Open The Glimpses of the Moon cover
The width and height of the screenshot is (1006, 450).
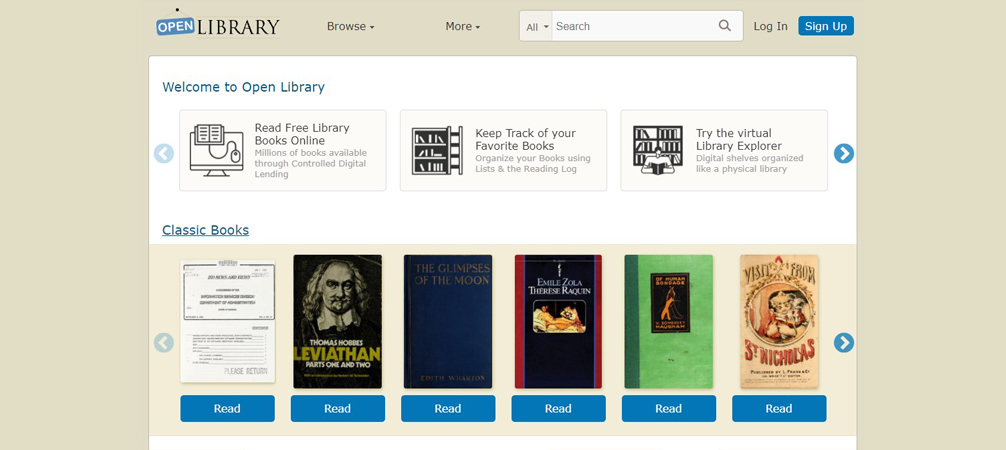(448, 322)
